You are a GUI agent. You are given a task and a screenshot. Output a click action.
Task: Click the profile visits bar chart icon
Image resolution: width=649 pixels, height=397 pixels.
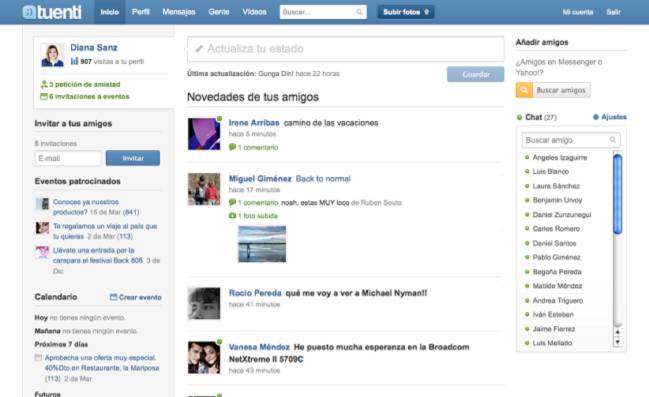[74, 61]
